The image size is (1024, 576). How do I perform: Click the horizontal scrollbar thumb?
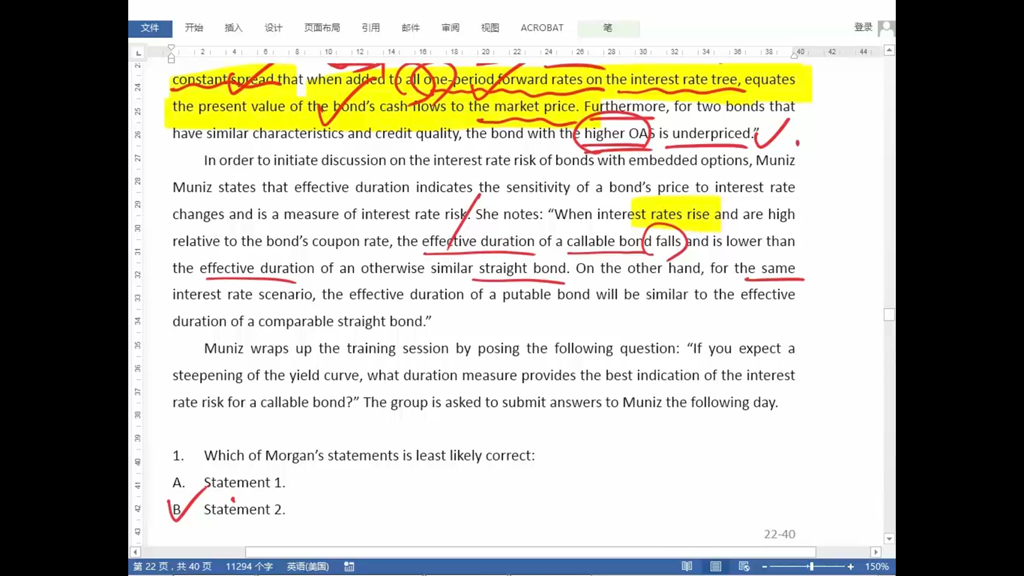click(x=530, y=552)
